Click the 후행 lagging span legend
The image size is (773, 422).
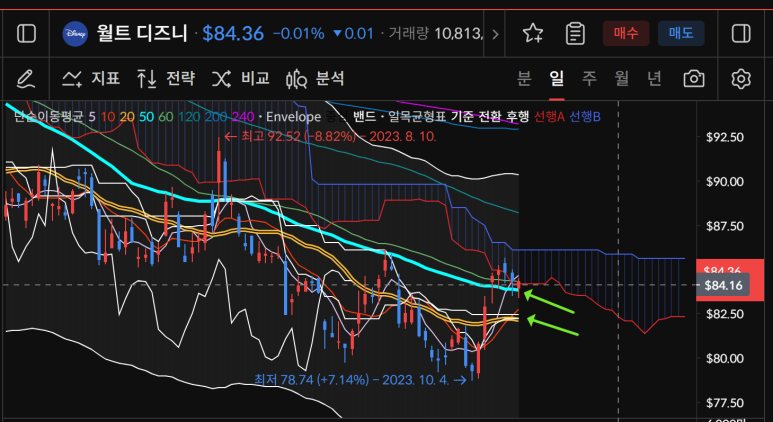[x=517, y=117]
